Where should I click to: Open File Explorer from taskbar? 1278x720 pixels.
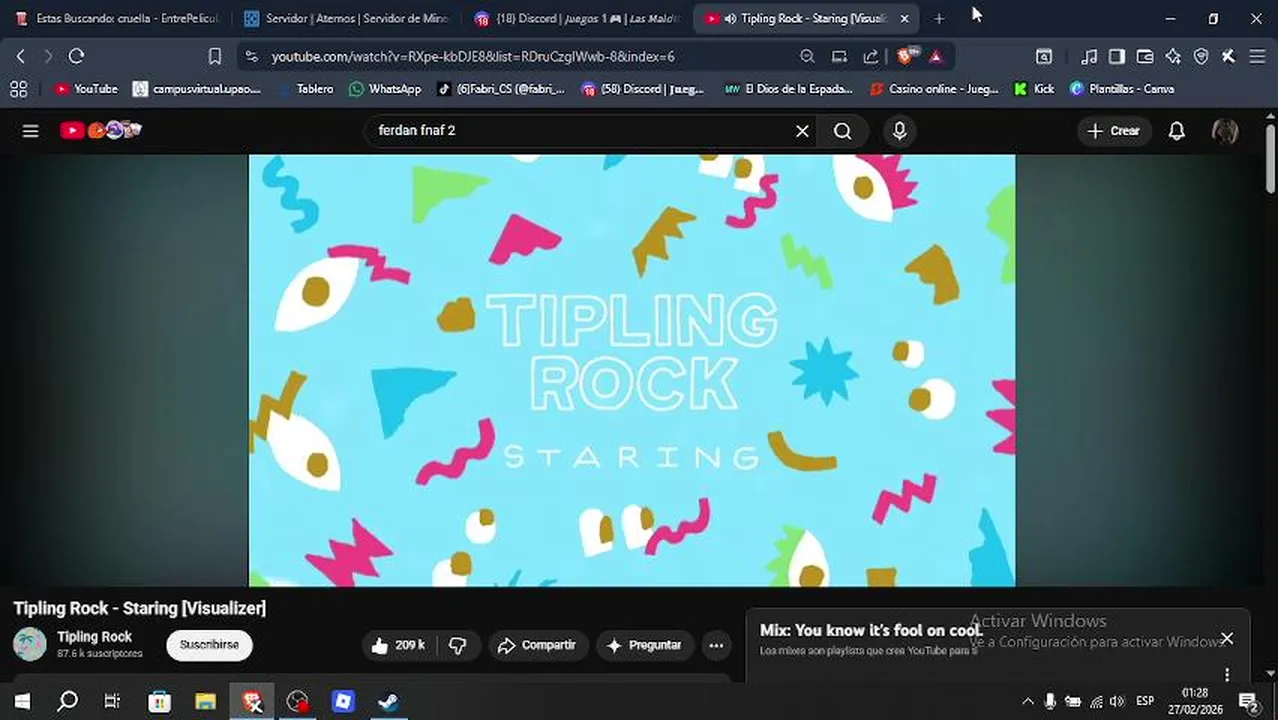click(205, 701)
